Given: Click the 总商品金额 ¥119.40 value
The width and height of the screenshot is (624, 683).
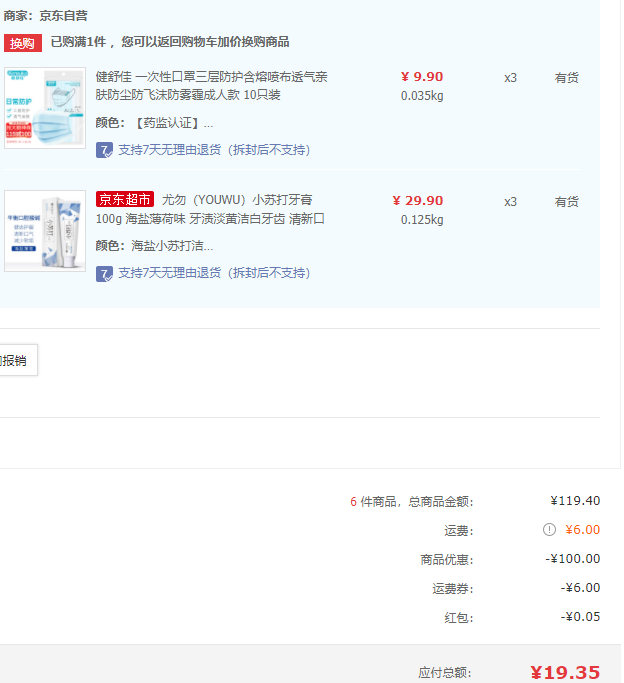Looking at the screenshot, I should pyautogui.click(x=575, y=501).
